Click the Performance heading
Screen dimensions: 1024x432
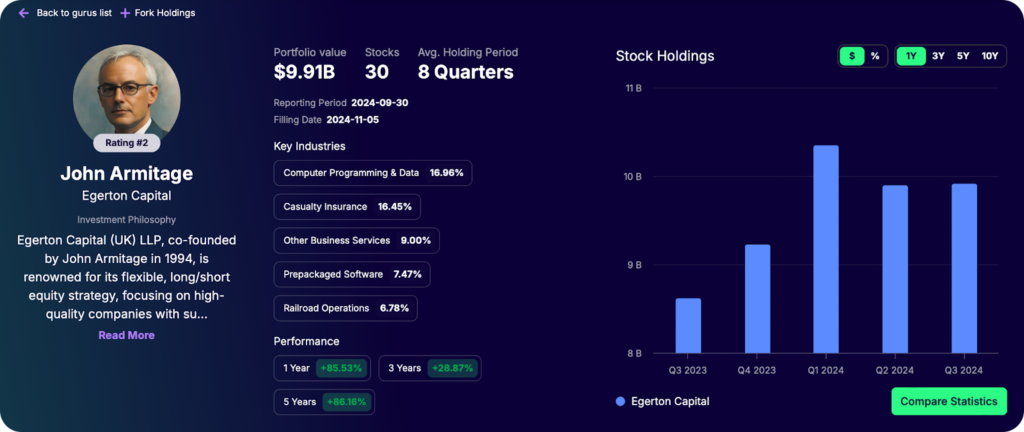click(306, 341)
